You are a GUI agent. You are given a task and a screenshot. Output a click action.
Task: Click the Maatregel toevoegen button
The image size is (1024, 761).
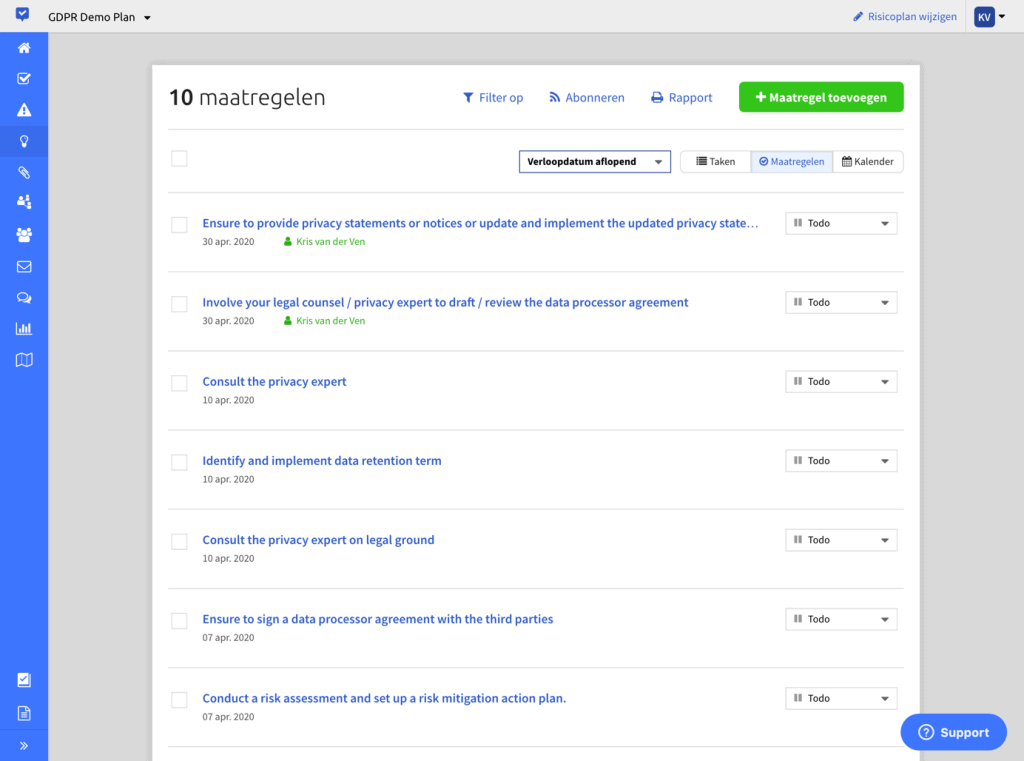click(821, 97)
